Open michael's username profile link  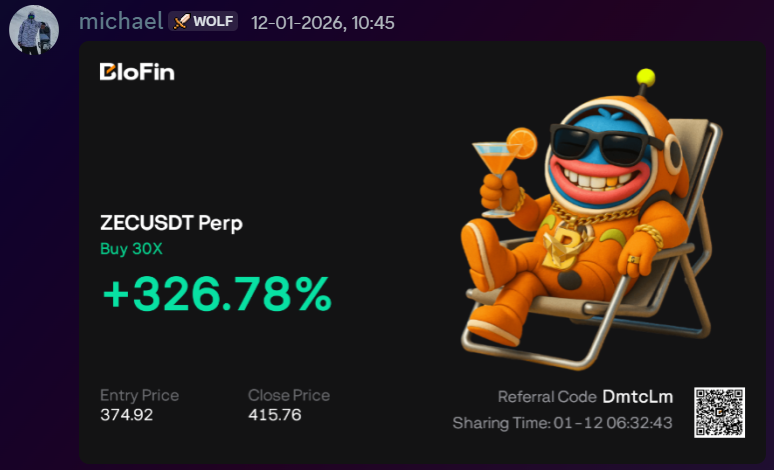click(120, 21)
